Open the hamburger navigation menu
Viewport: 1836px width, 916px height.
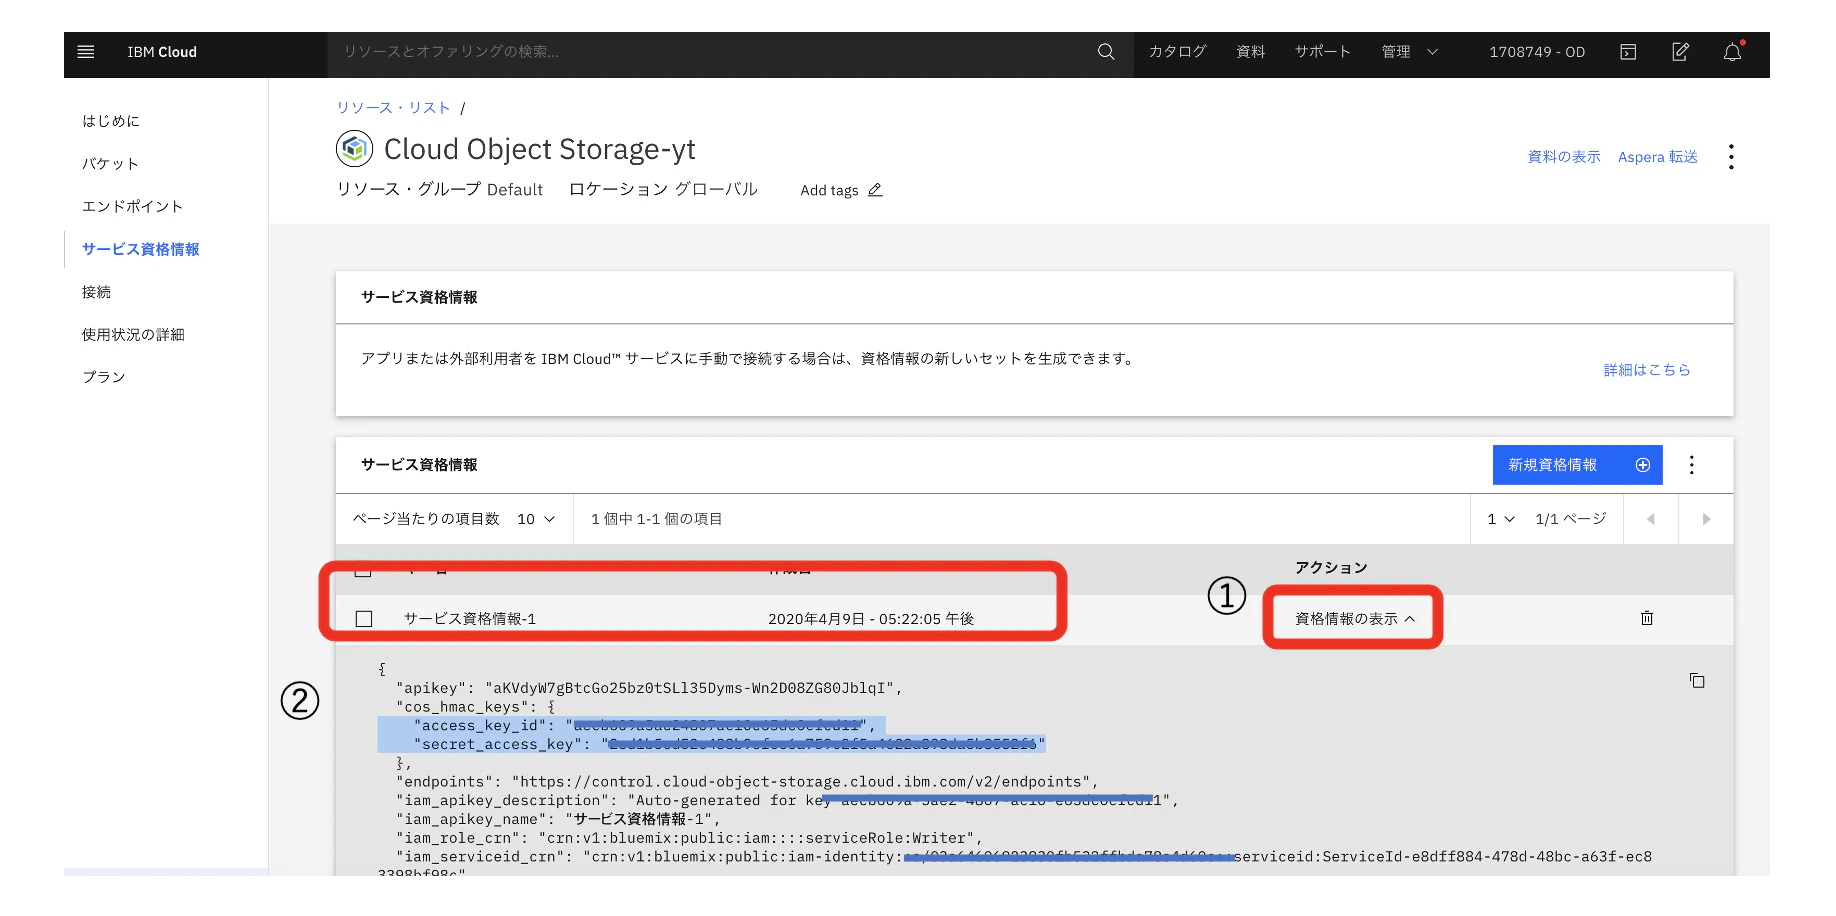pyautogui.click(x=86, y=52)
